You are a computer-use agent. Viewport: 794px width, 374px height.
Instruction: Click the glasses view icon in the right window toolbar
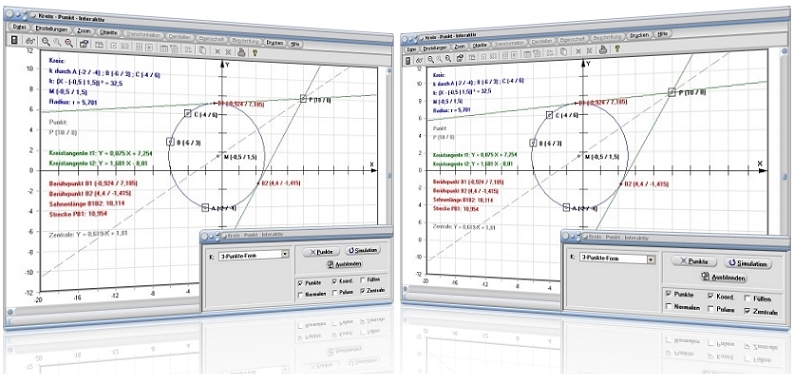coord(420,60)
